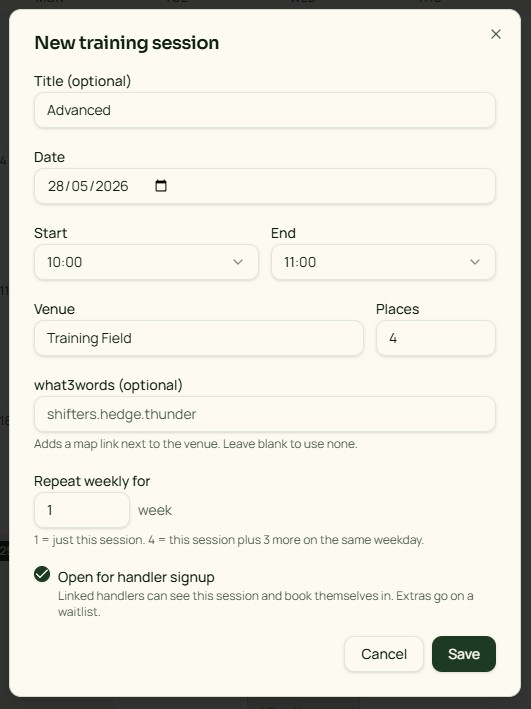
Task: Click into the Title field containing Advanced
Action: (x=265, y=110)
